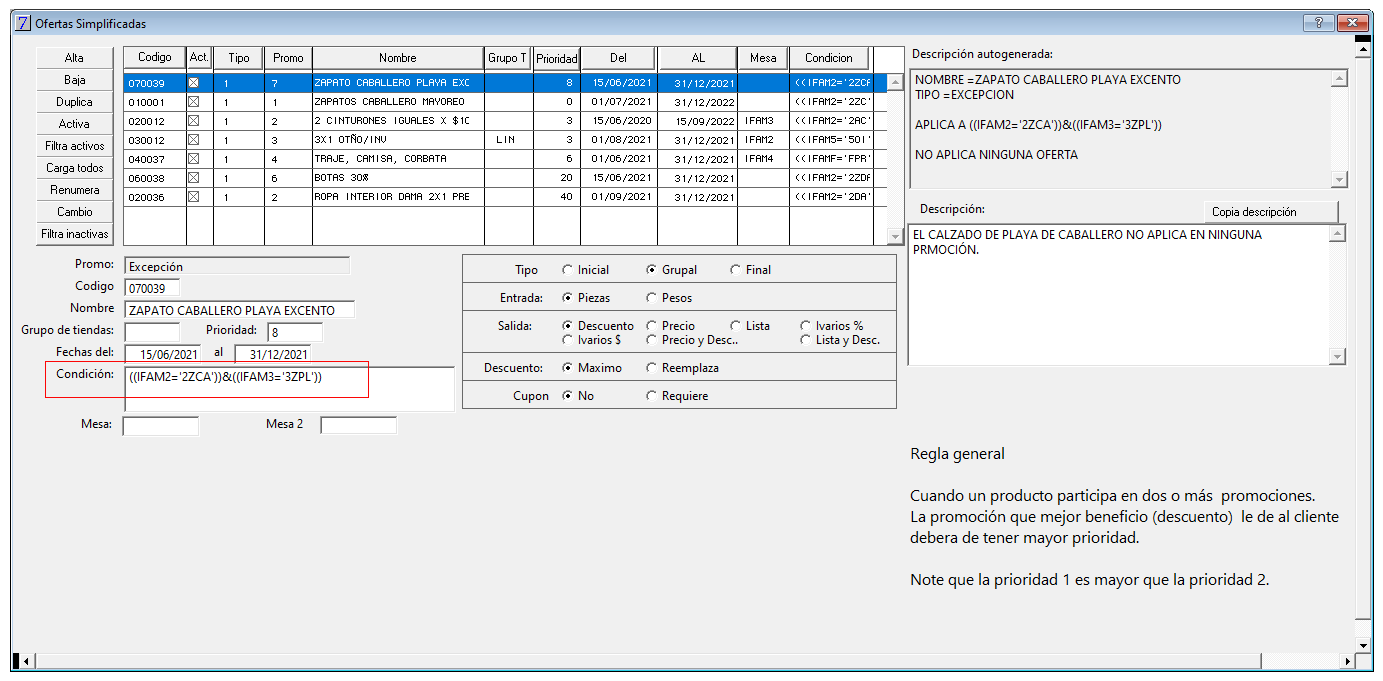The image size is (1383, 681).
Task: Click the Alta button
Action: click(74, 58)
